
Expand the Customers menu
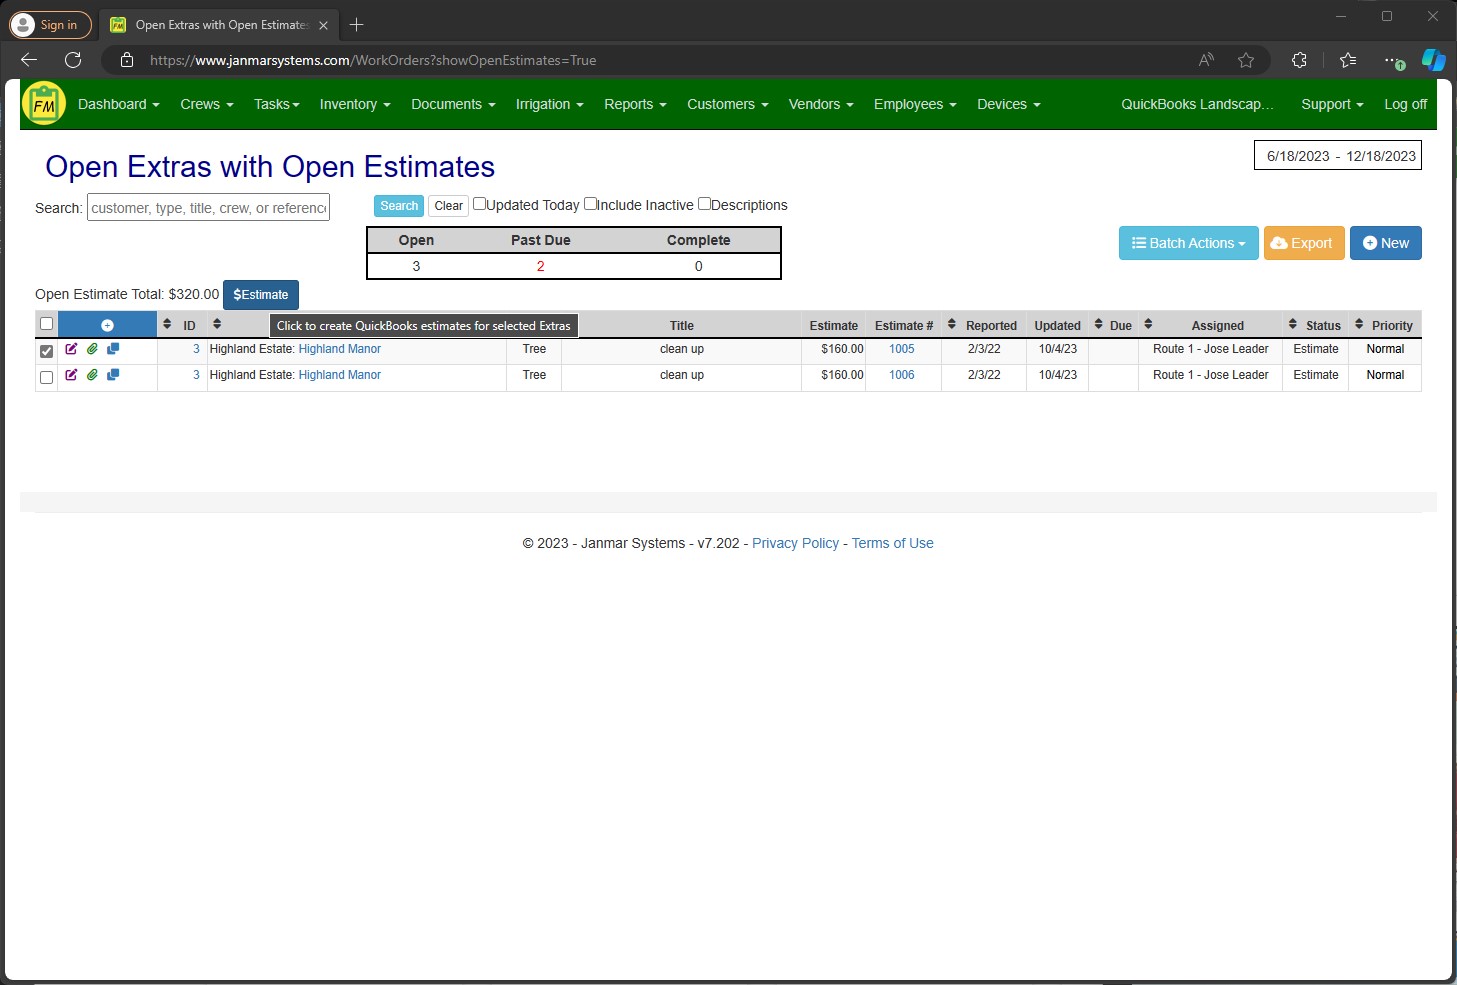[x=727, y=104]
